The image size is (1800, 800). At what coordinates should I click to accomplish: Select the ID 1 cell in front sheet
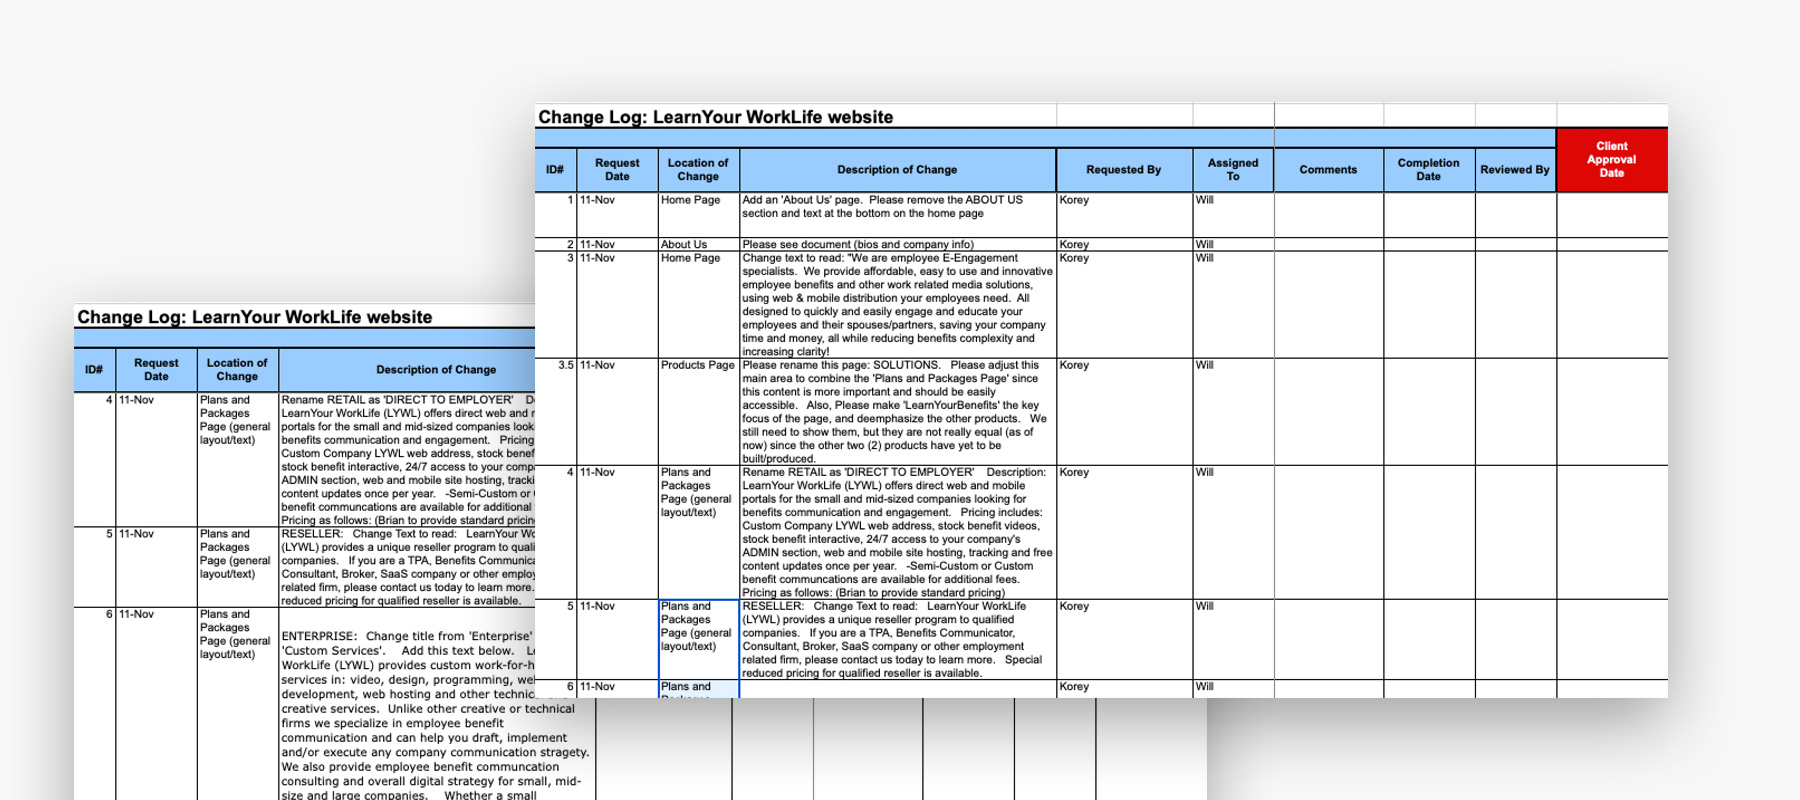(555, 215)
